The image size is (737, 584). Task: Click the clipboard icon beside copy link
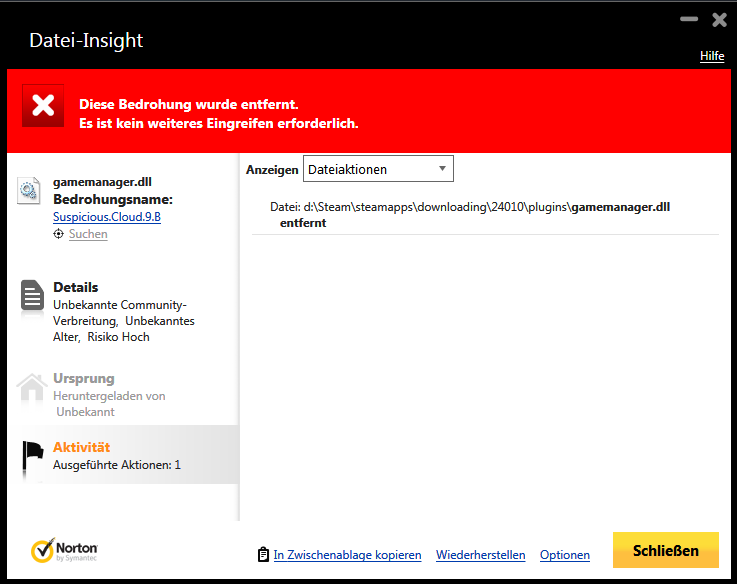[263, 555]
